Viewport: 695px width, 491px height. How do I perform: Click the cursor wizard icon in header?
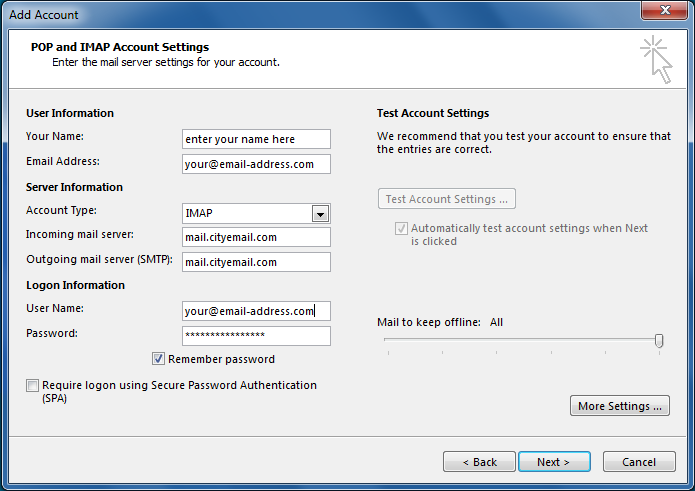click(656, 60)
